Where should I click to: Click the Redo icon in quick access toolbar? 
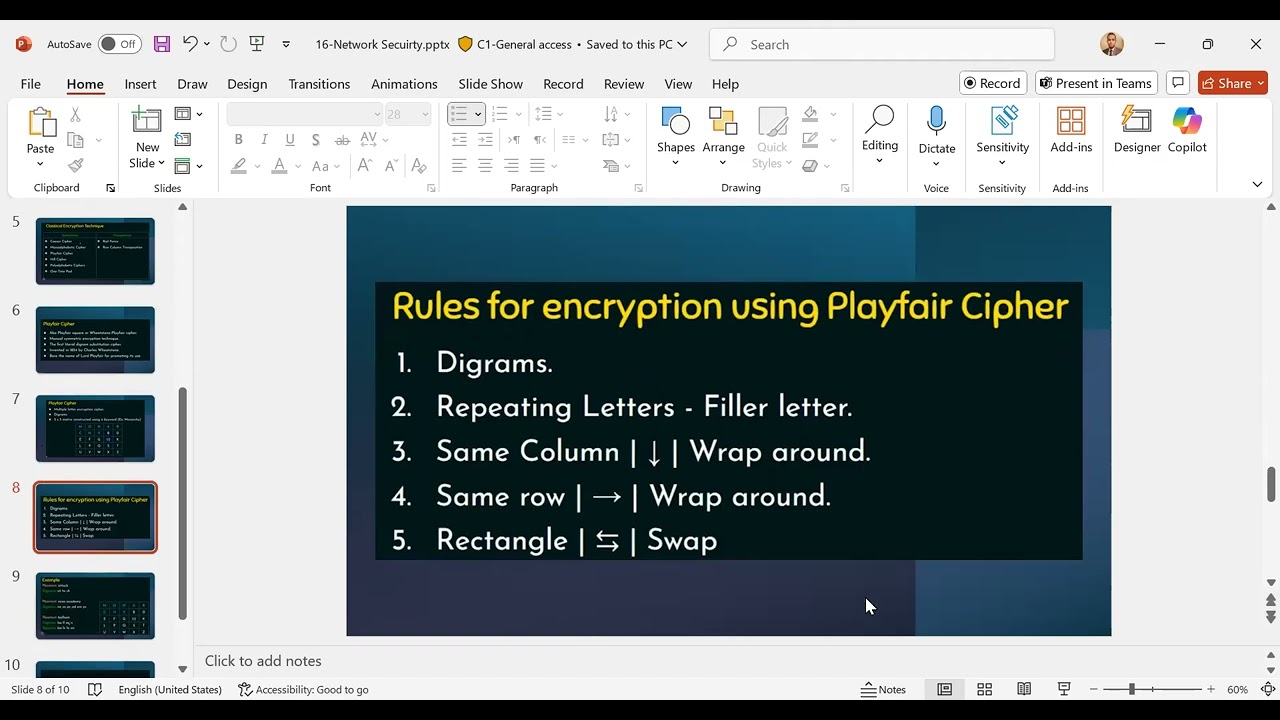[x=228, y=44]
